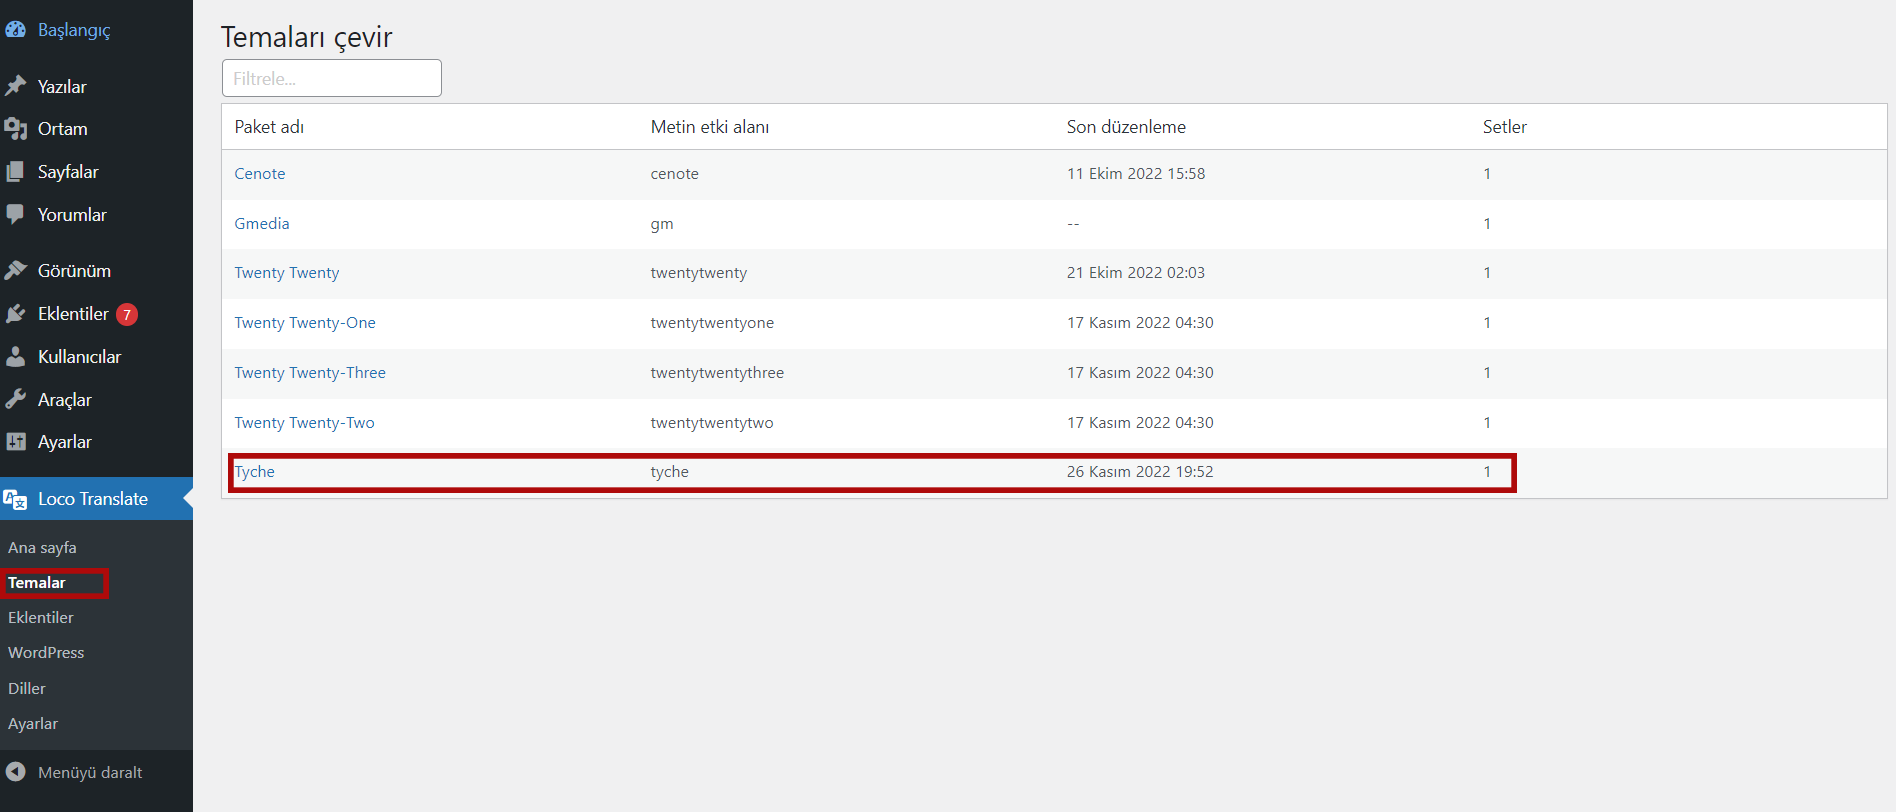Open the WordPress submenu item

click(x=46, y=653)
